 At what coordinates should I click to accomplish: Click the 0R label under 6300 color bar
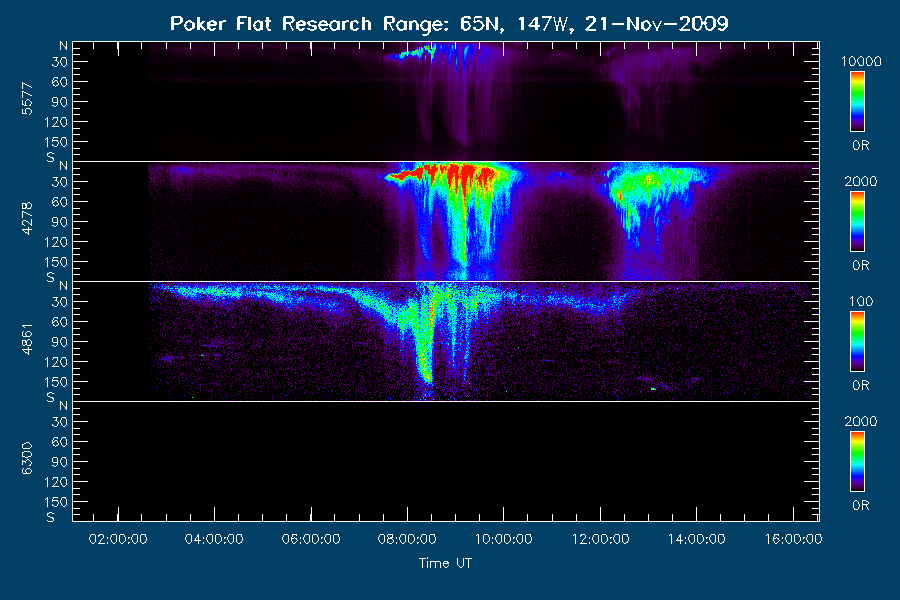click(x=861, y=505)
